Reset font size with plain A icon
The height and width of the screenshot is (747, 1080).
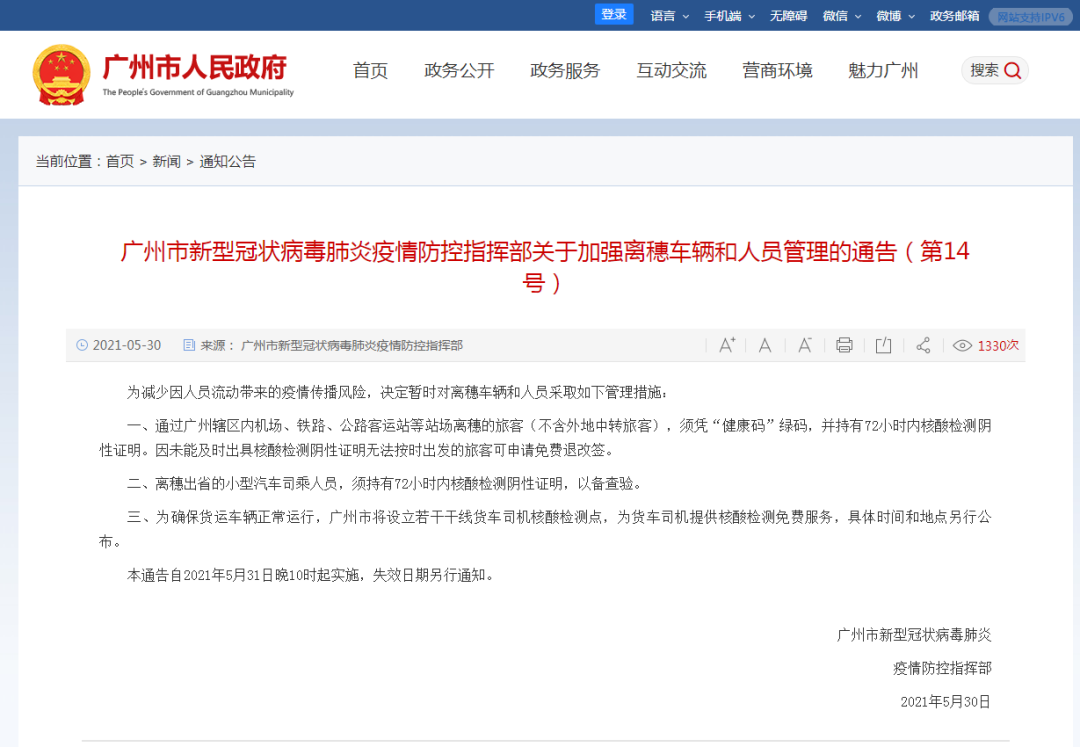765,345
